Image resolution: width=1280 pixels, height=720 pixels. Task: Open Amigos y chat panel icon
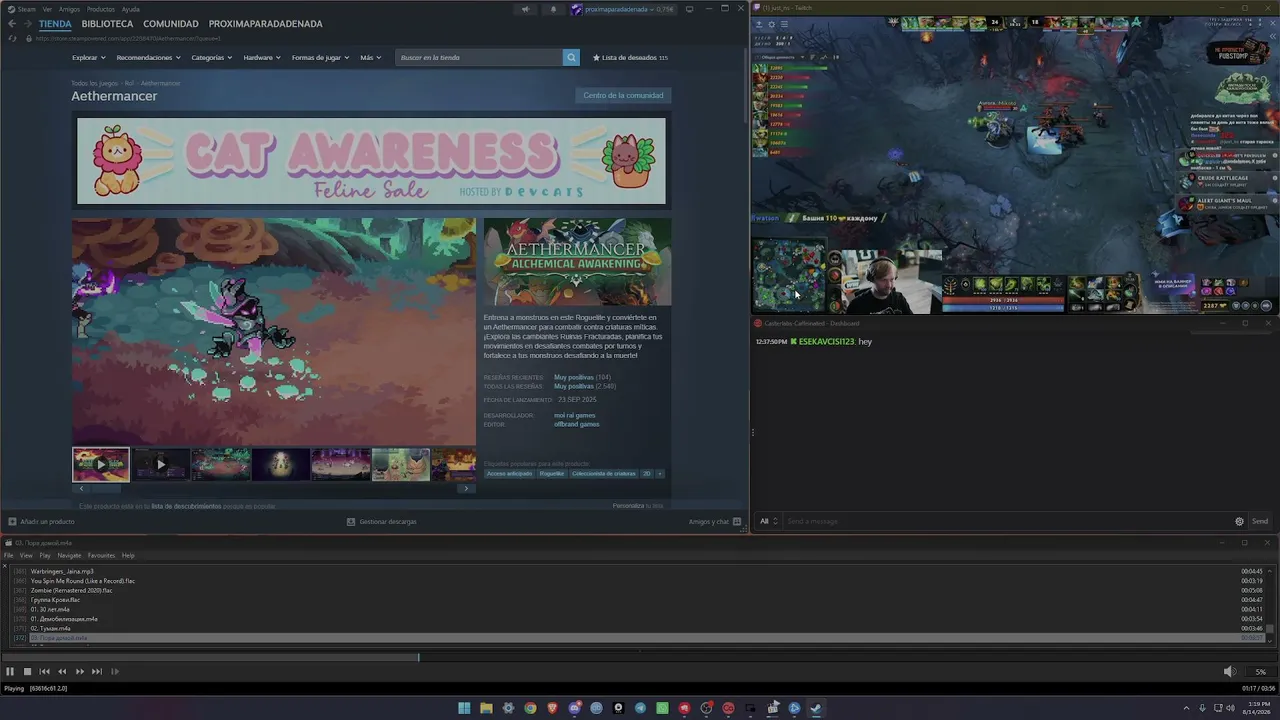(x=737, y=521)
